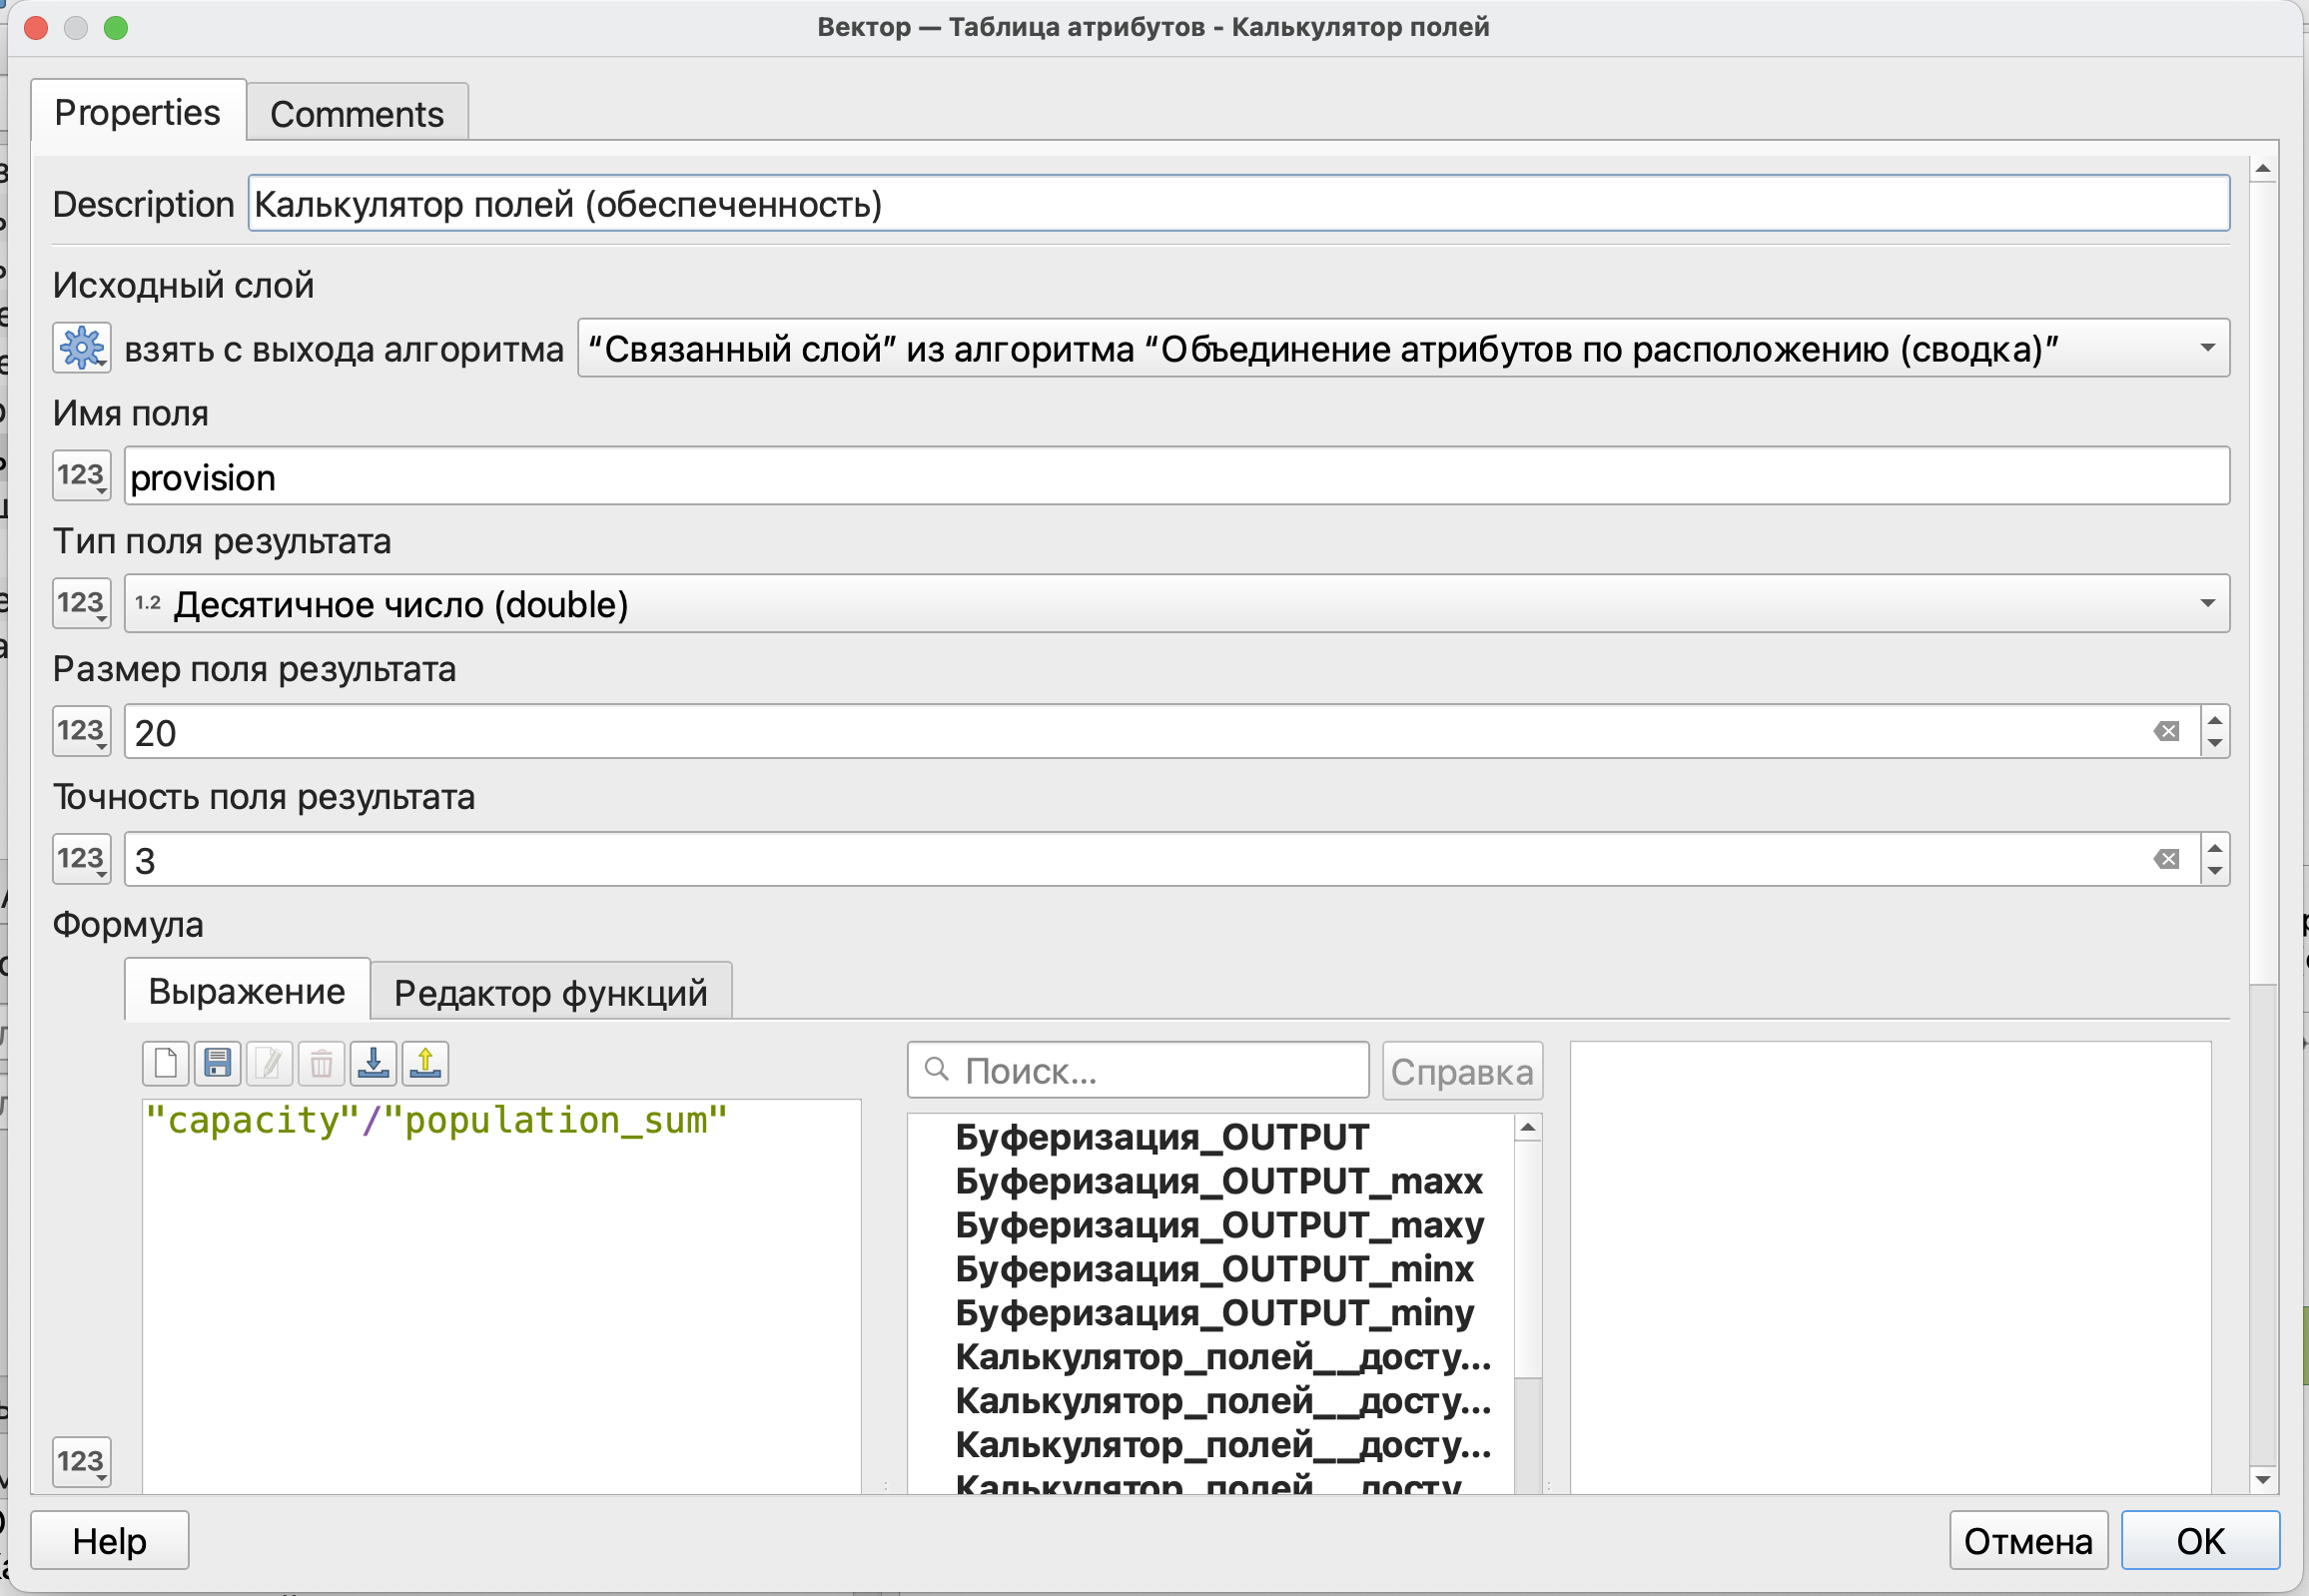Open the Редактор функций tab
Screen dimensions: 2309x1596
[x=550, y=993]
